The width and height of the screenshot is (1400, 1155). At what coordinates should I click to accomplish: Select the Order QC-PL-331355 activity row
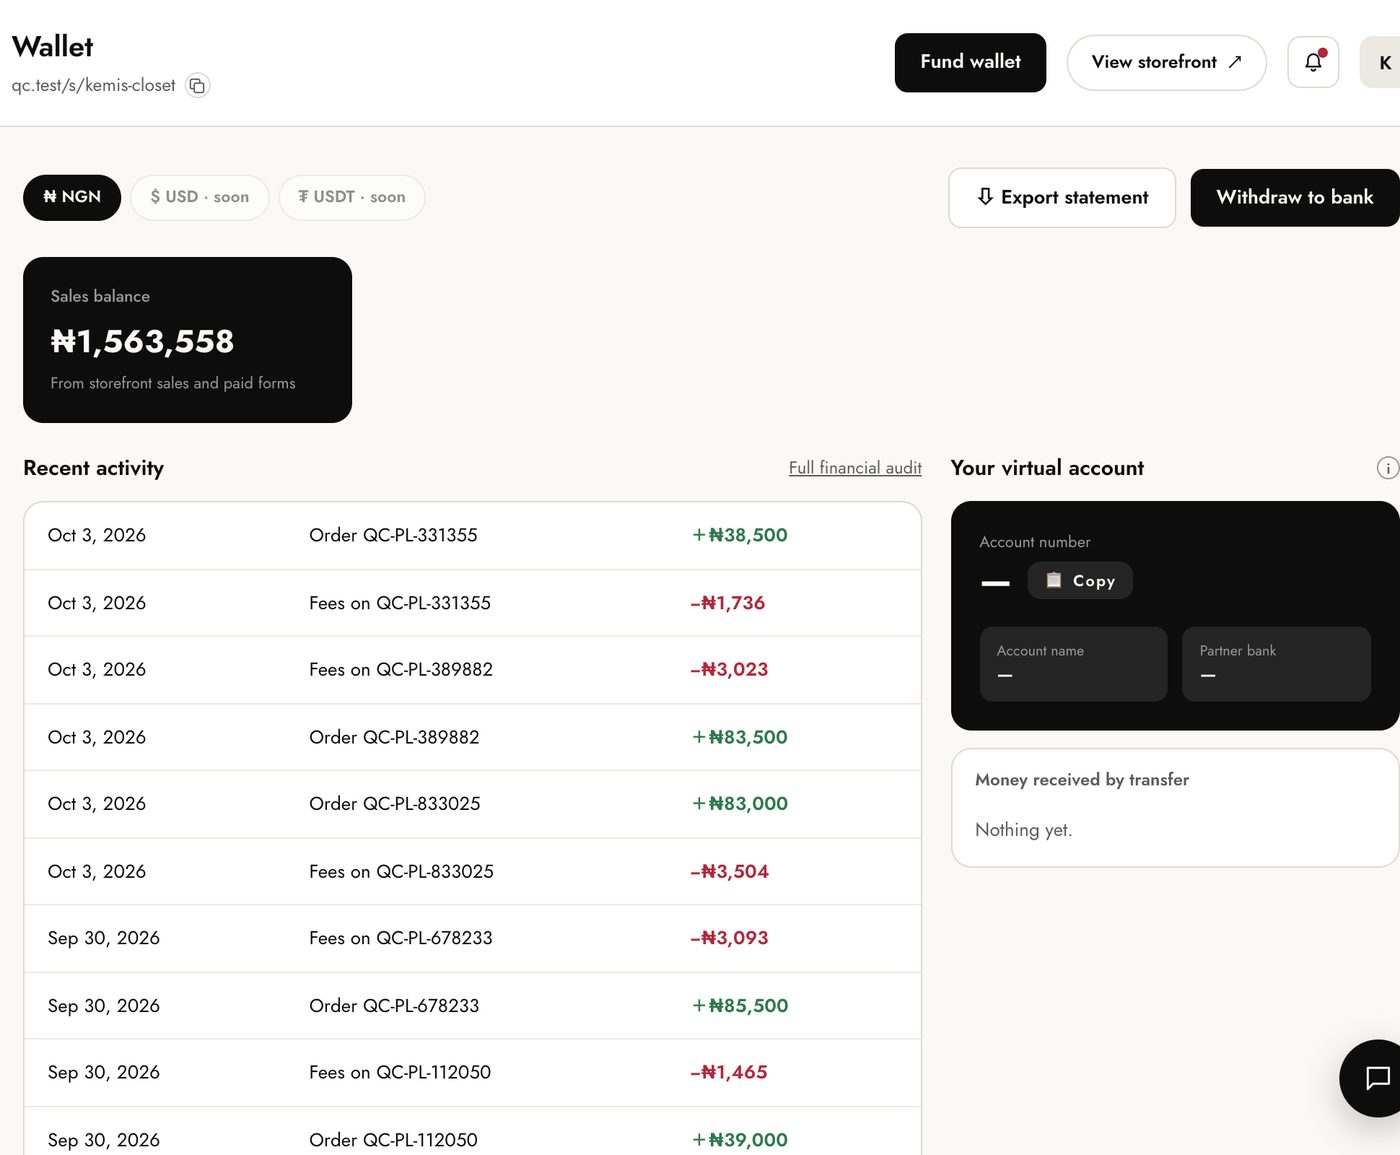(472, 536)
